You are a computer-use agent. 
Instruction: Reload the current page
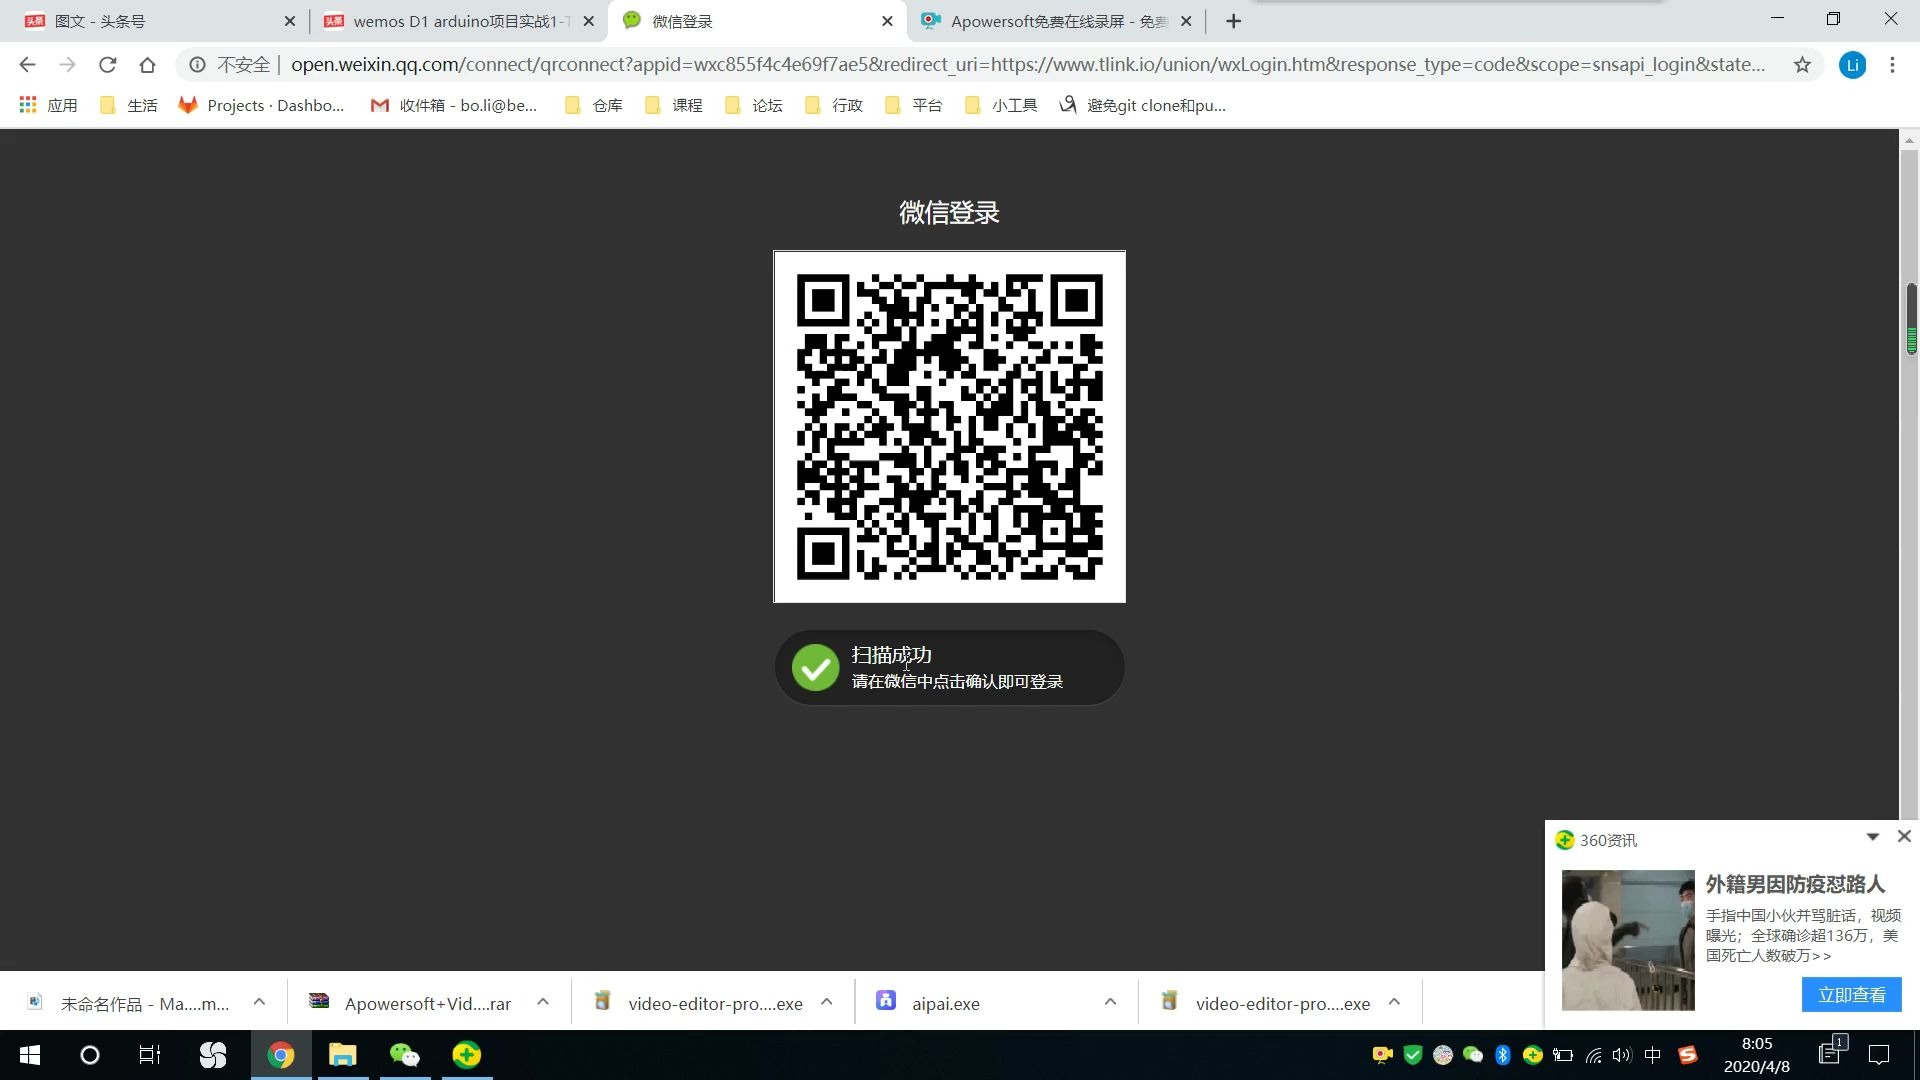pyautogui.click(x=107, y=65)
